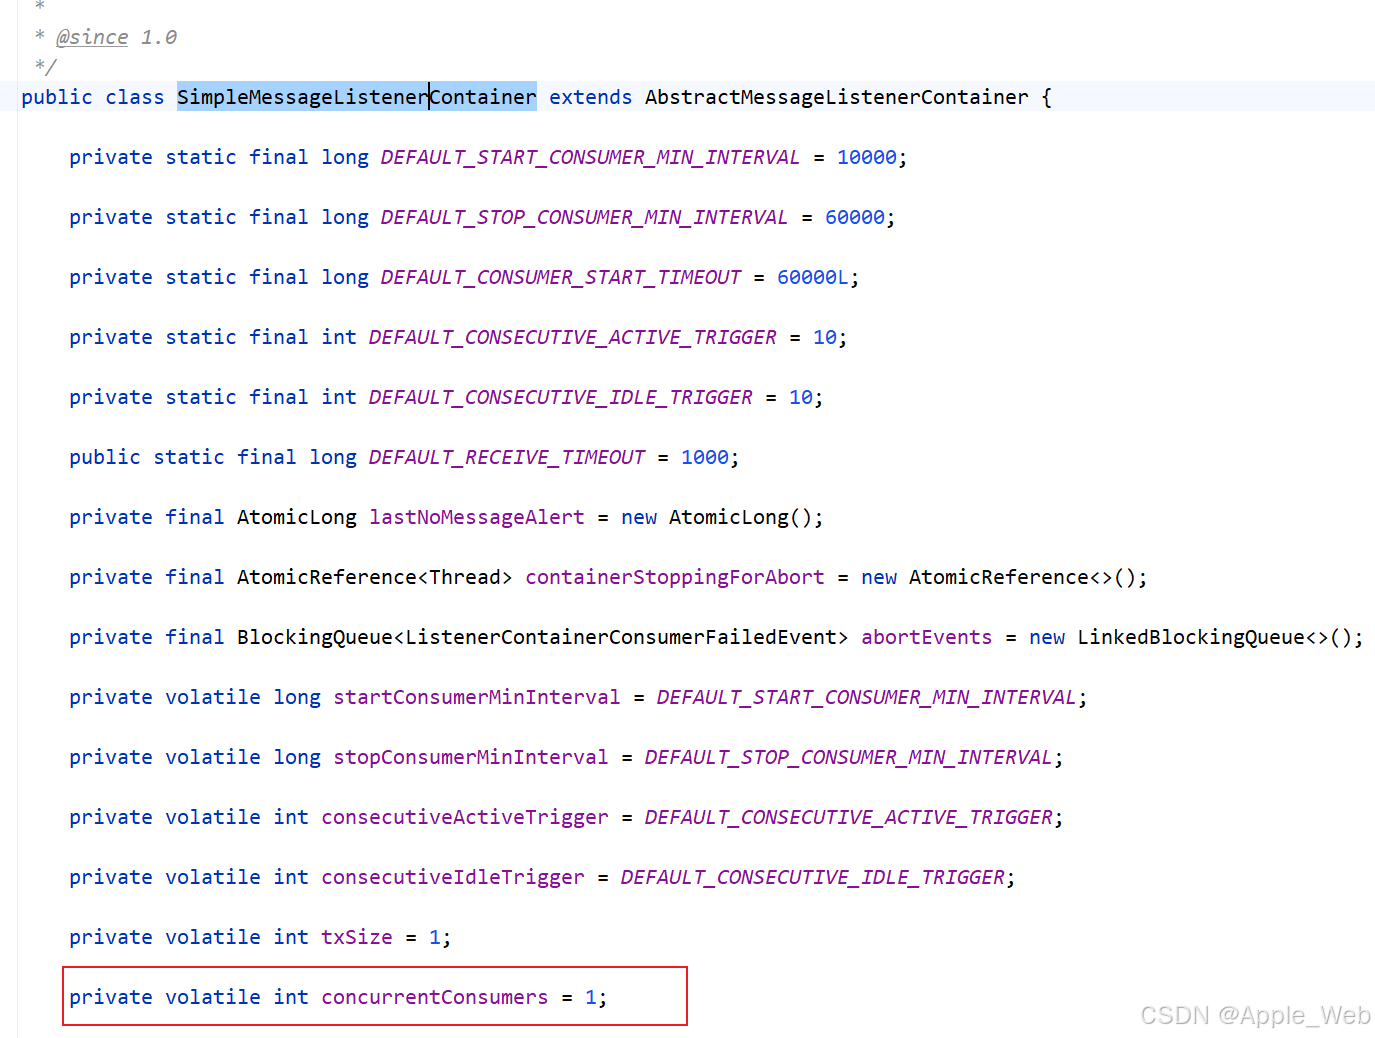Click the 60000 stop interval value
Image resolution: width=1375 pixels, height=1038 pixels.
coord(855,217)
